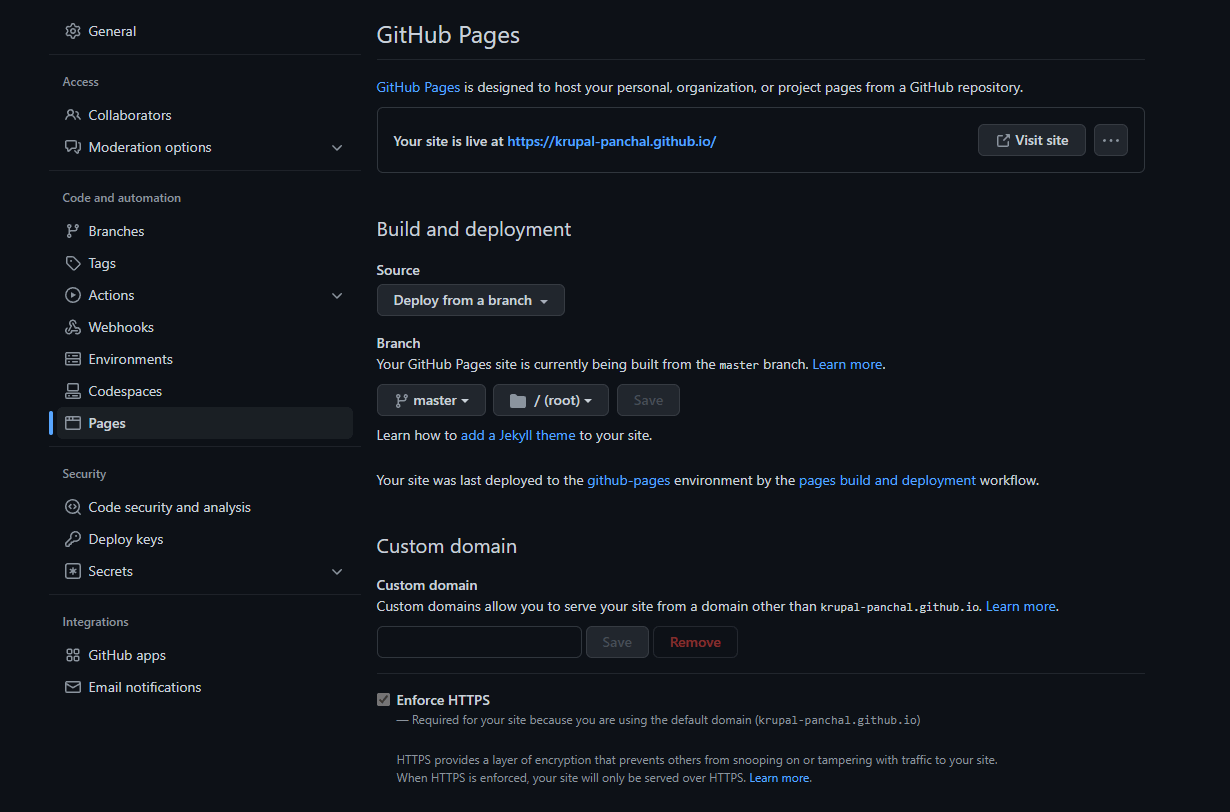Viewport: 1230px width, 812px height.
Task: Click the Visit site button
Action: (1031, 140)
